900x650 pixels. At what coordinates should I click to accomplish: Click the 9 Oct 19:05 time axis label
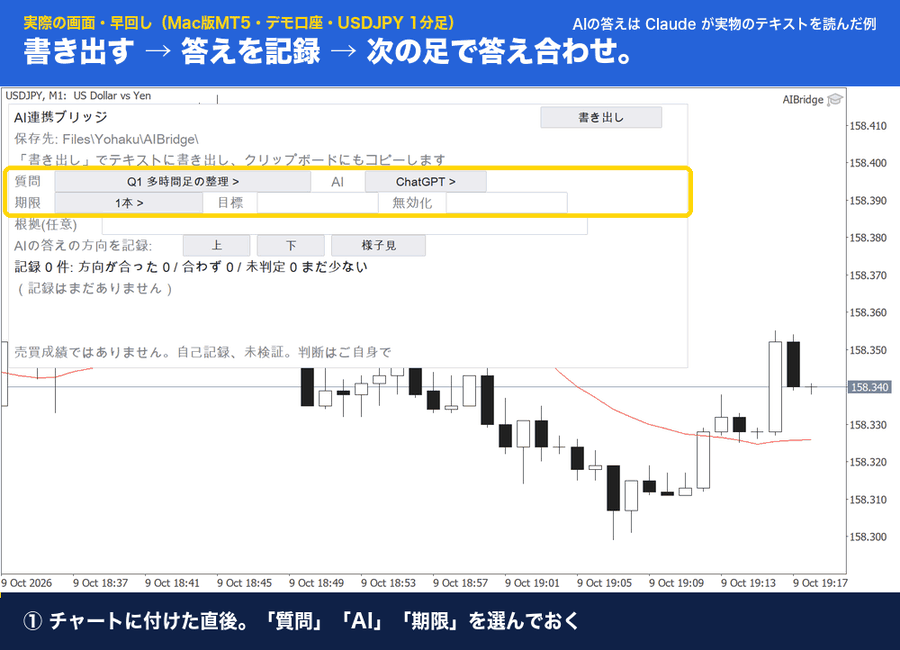[x=604, y=583]
